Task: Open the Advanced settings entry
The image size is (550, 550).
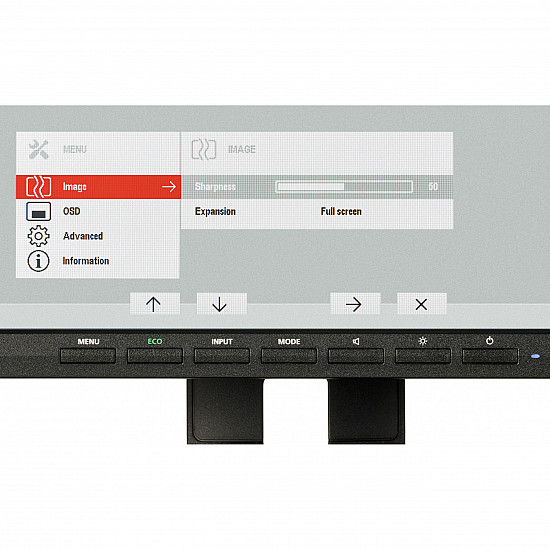Action: [x=98, y=236]
